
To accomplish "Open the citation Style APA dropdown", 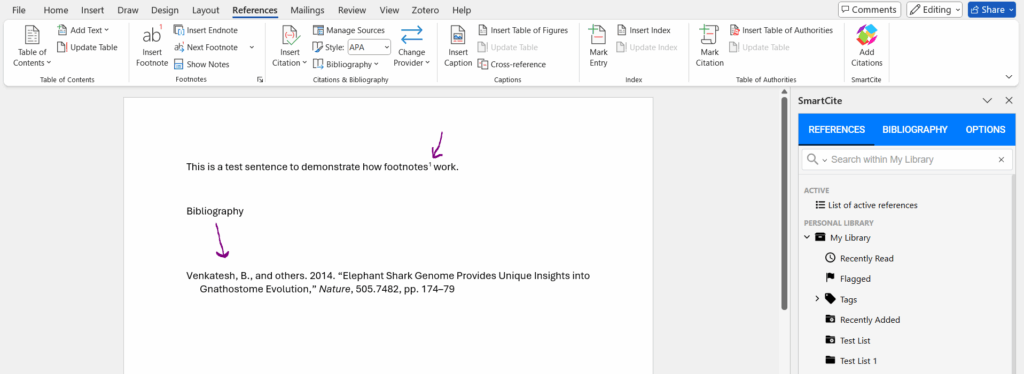I will 369,47.
